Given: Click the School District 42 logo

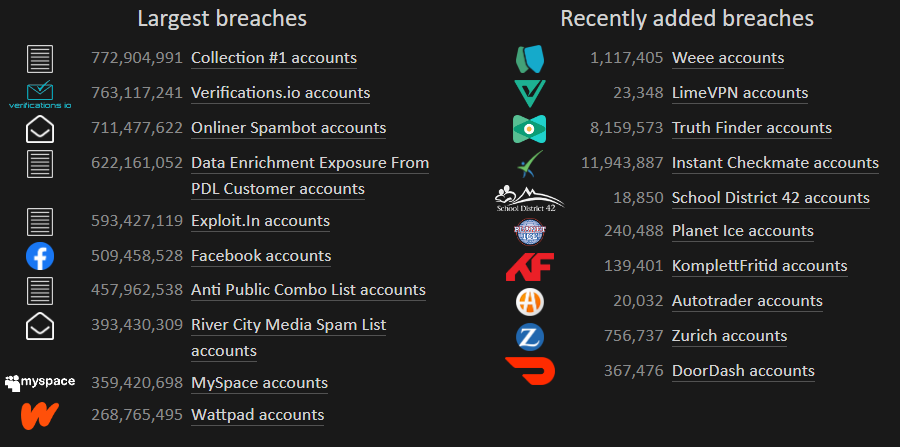Looking at the screenshot, I should pyautogui.click(x=529, y=198).
